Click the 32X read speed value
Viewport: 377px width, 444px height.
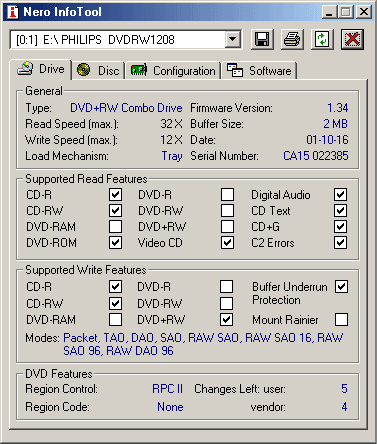(171, 124)
